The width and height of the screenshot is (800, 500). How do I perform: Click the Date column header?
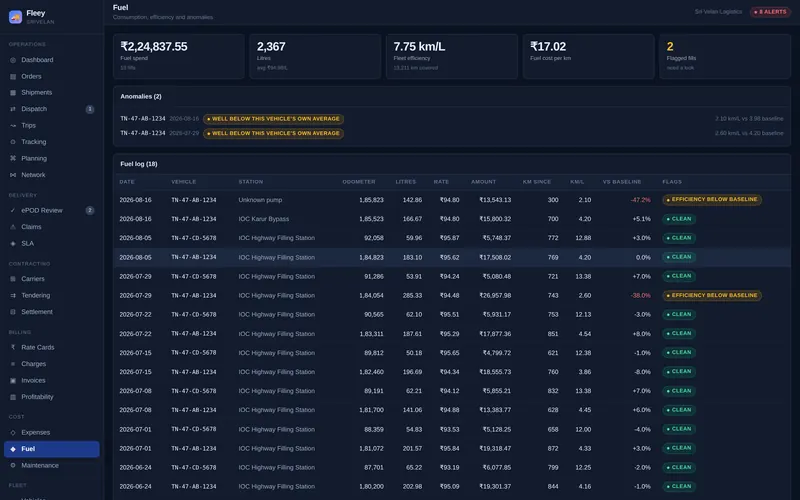coord(127,182)
